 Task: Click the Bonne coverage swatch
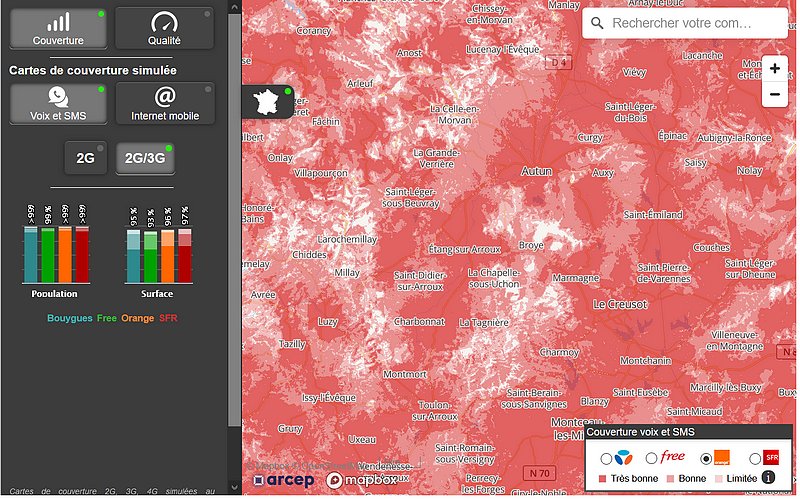(670, 479)
